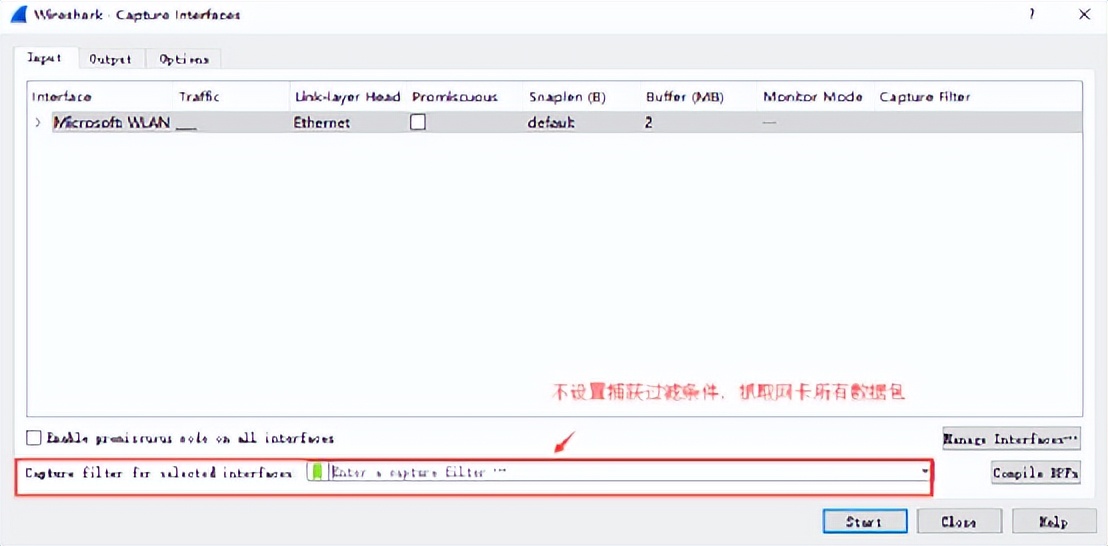Toggle promiscuous mode on all interfaces
Screen dimensions: 1108x546
[x=33, y=439]
